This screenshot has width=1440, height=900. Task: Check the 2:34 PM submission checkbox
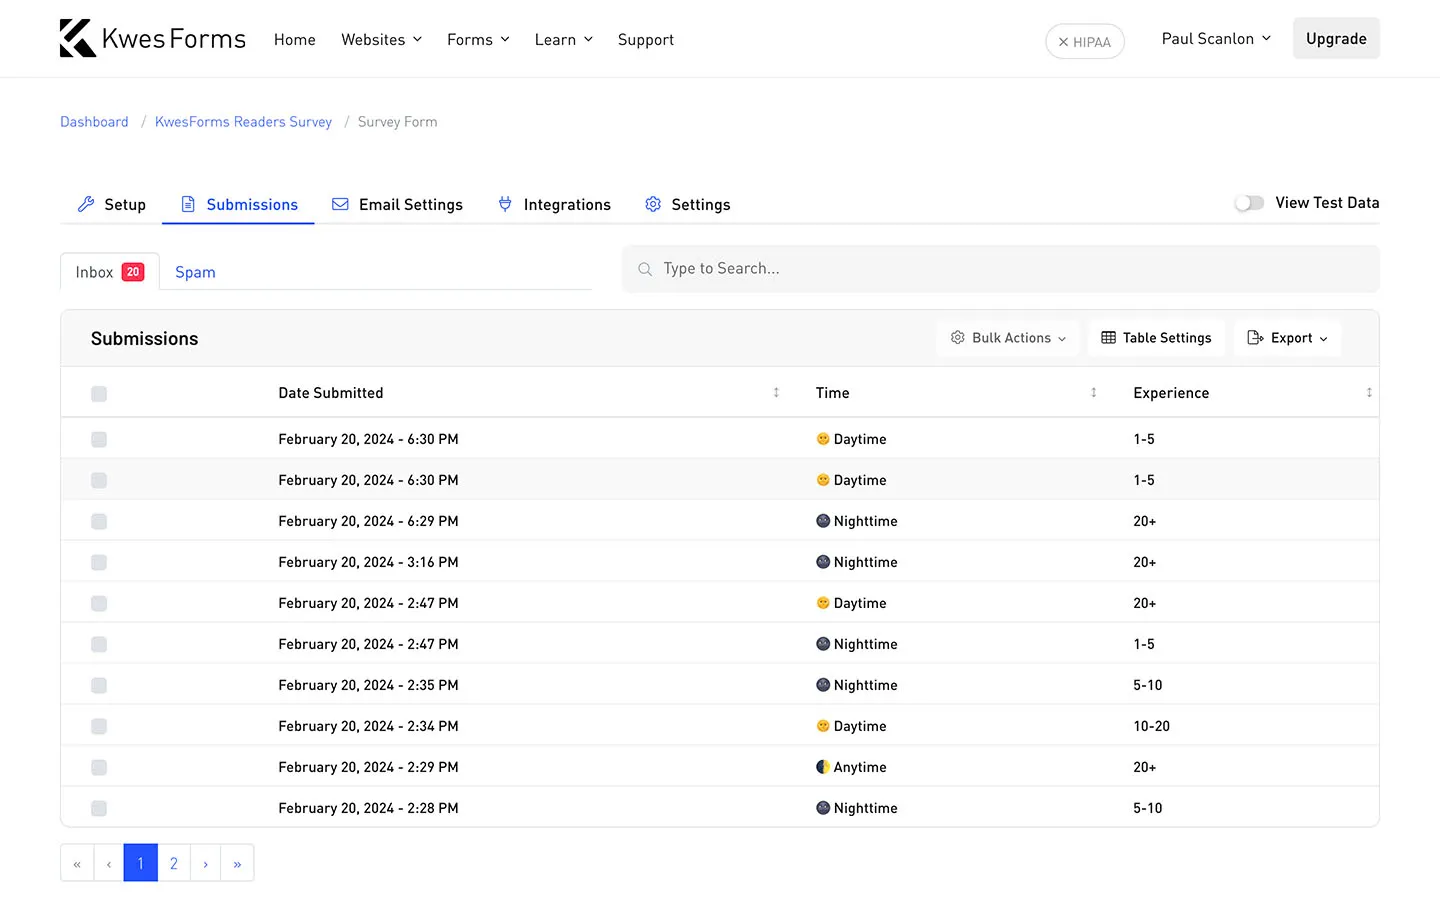tap(99, 726)
